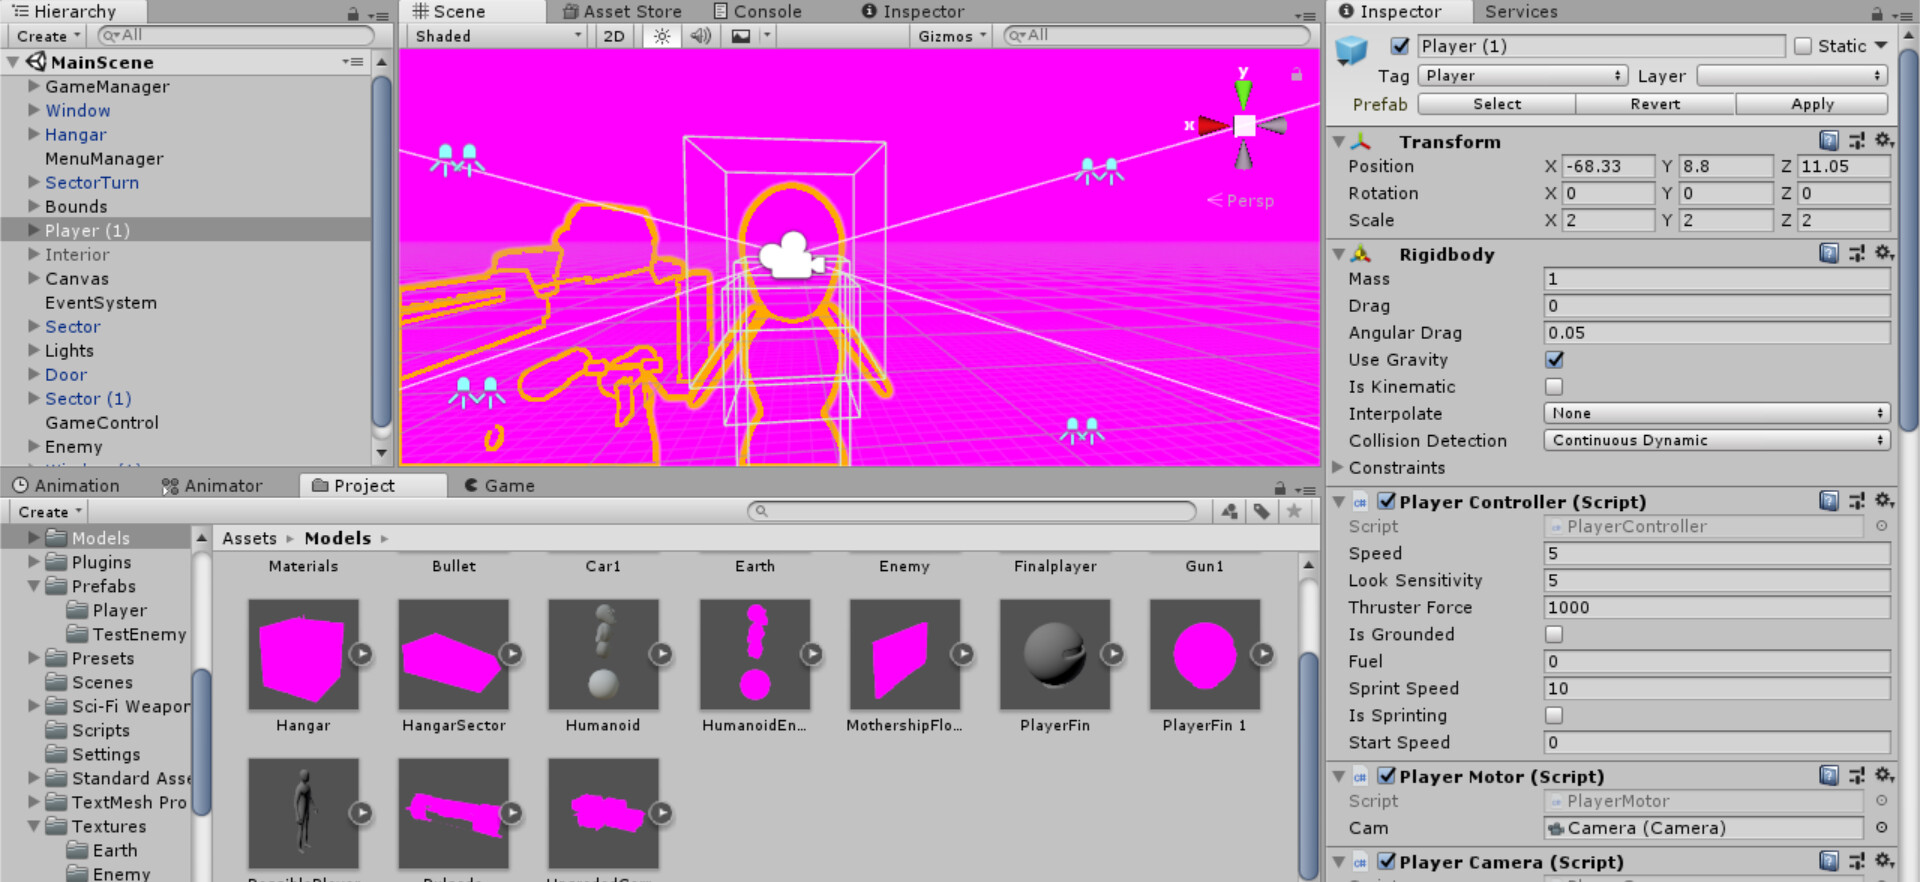1920x882 pixels.
Task: Click the prefab Apply button
Action: coord(1812,104)
